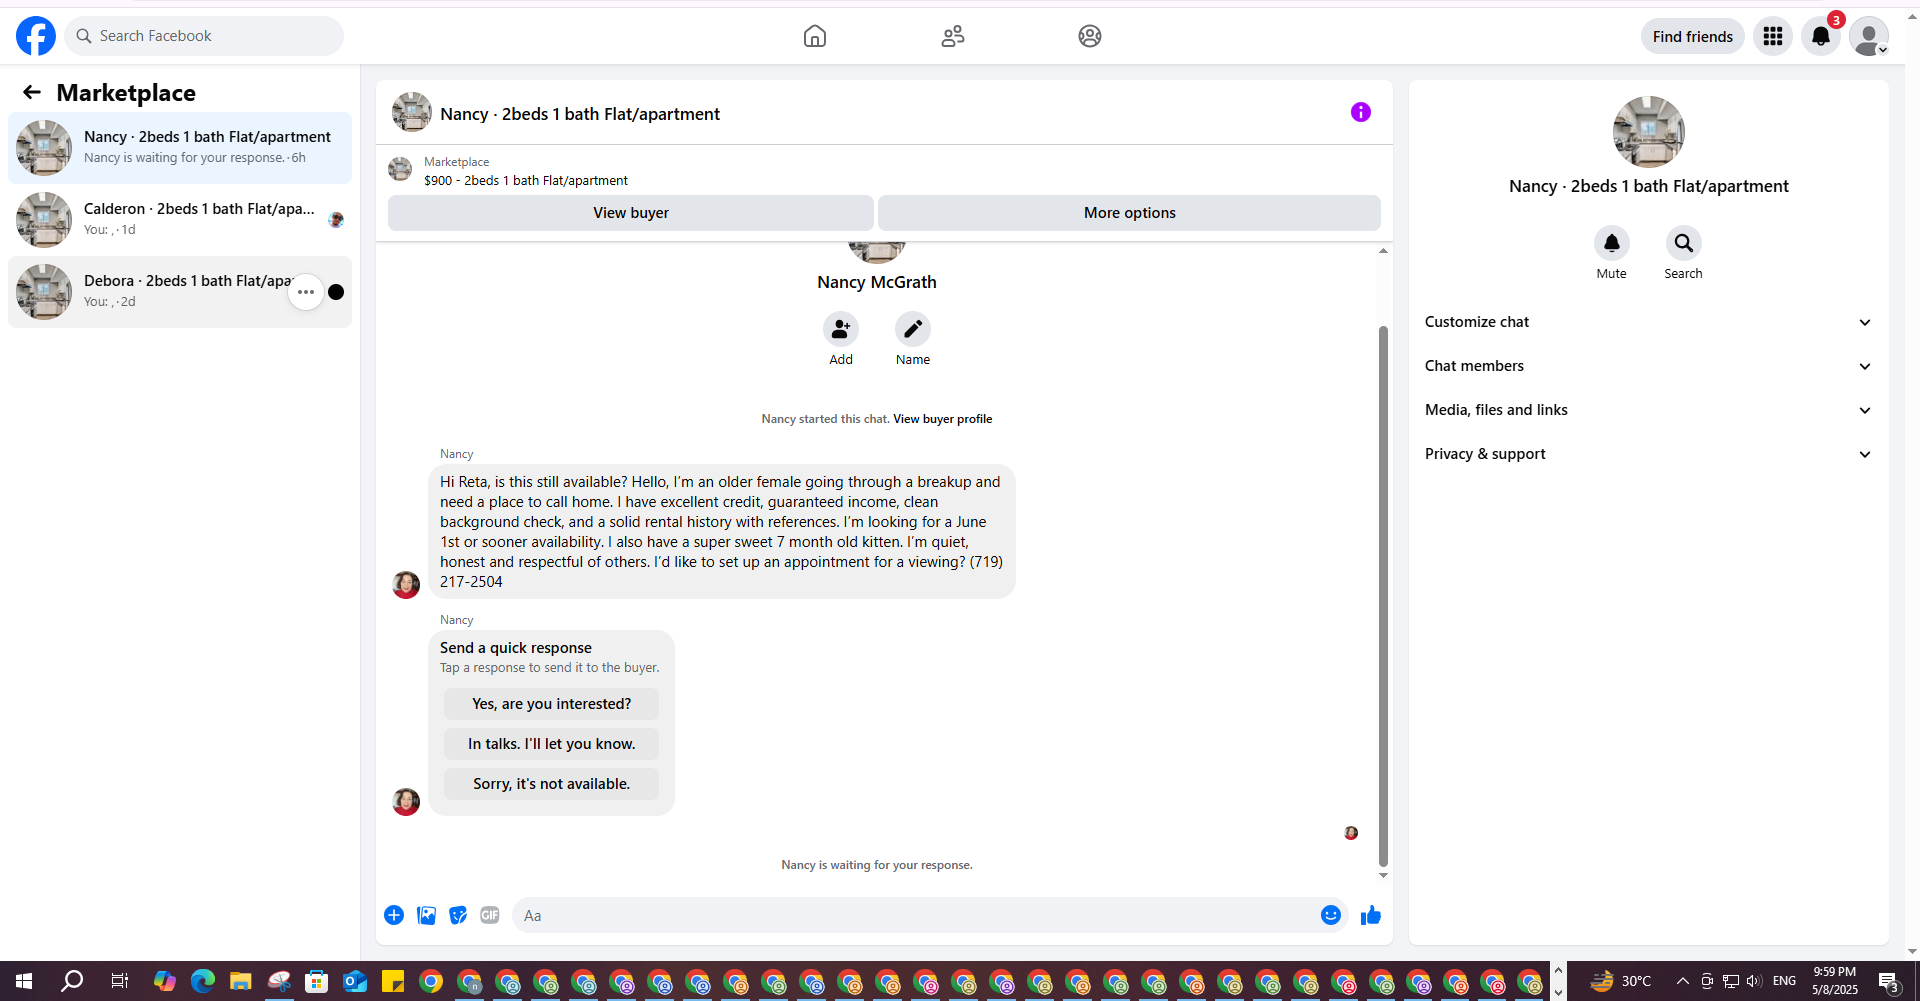Click chat scrollbar up arrow
Image resolution: width=1920 pixels, height=1001 pixels.
click(1384, 251)
